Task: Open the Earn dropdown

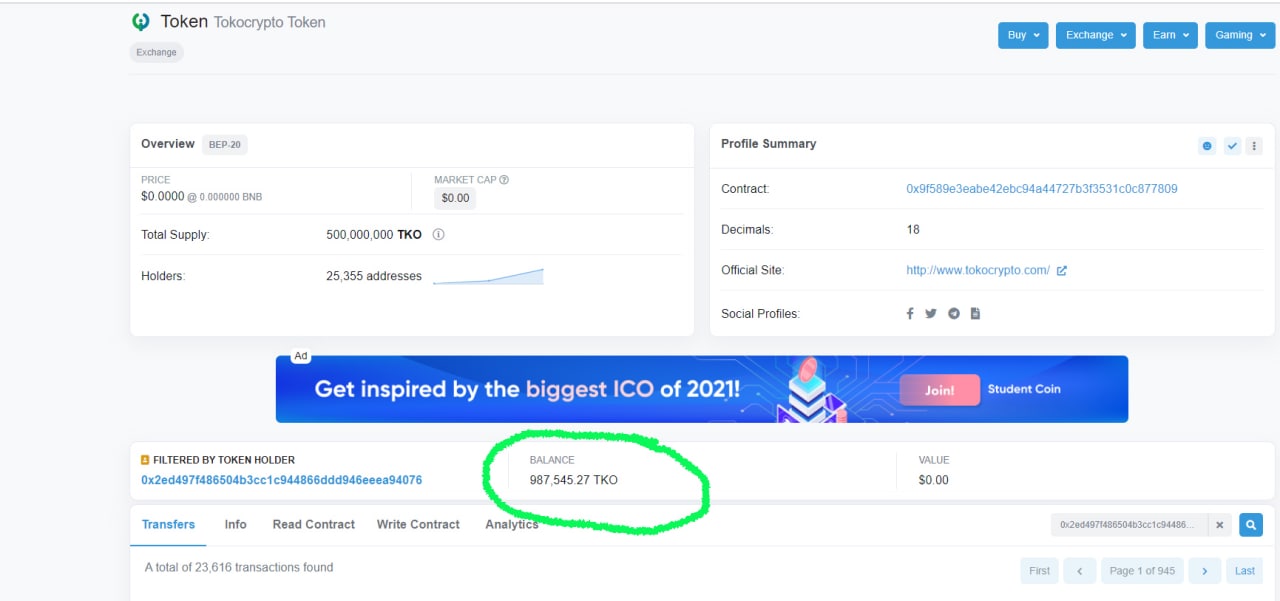Action: click(1170, 35)
